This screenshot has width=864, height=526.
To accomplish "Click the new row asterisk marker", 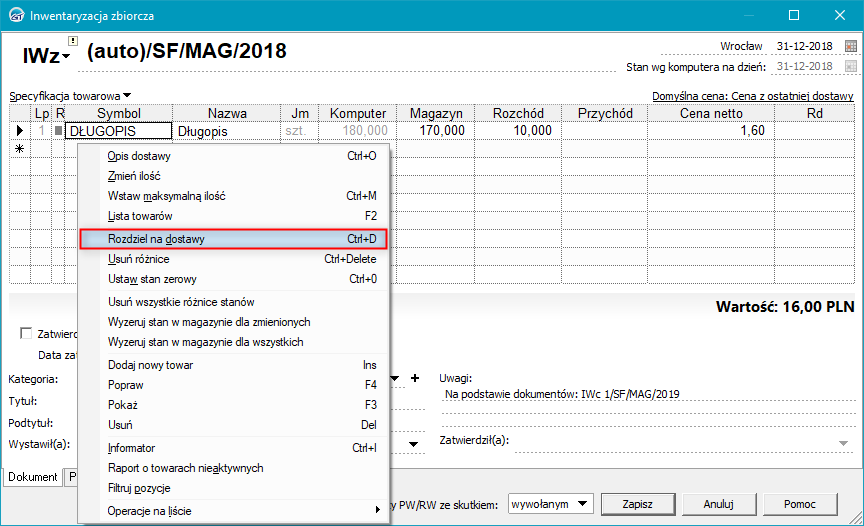I will tap(20, 149).
